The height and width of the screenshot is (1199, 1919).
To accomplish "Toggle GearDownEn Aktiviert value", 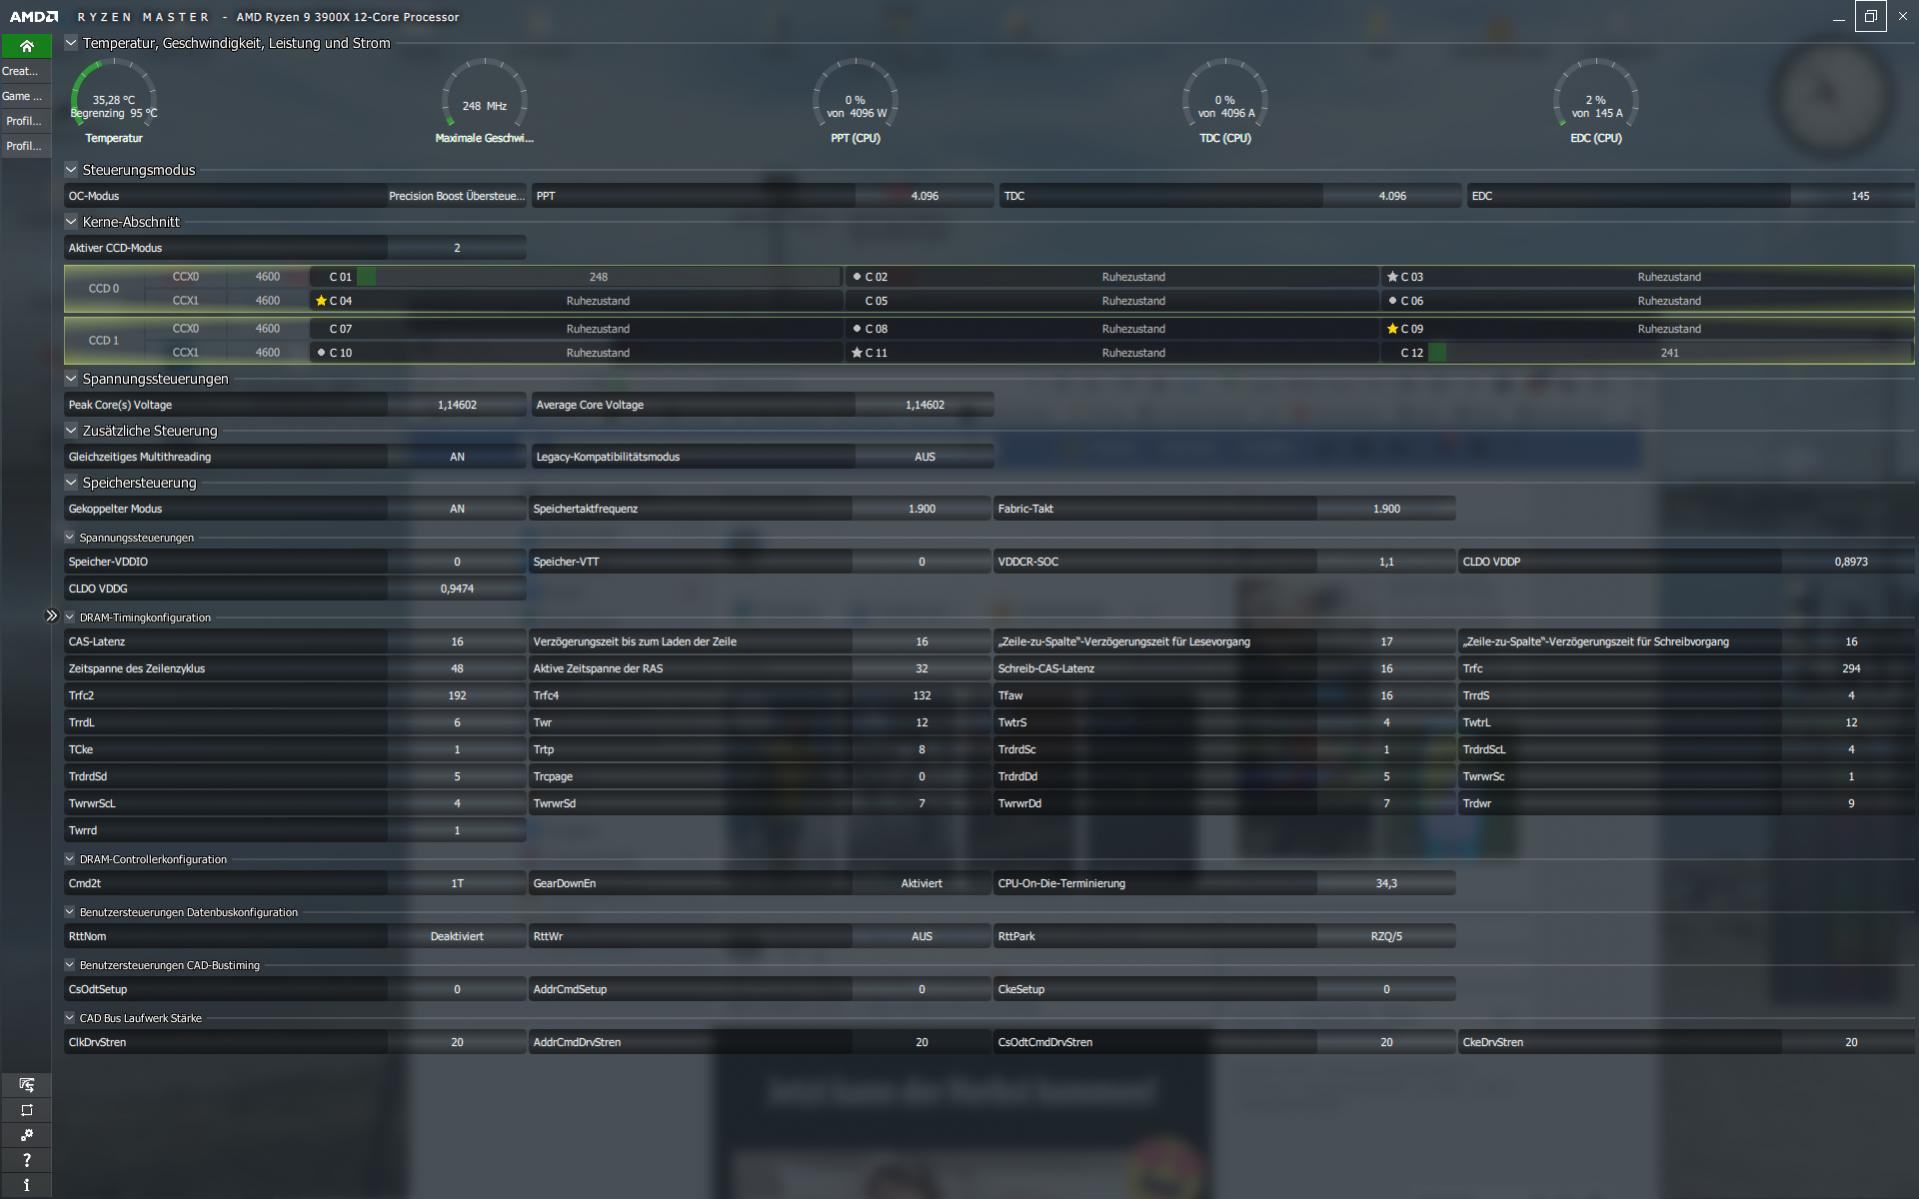I will [x=921, y=884].
